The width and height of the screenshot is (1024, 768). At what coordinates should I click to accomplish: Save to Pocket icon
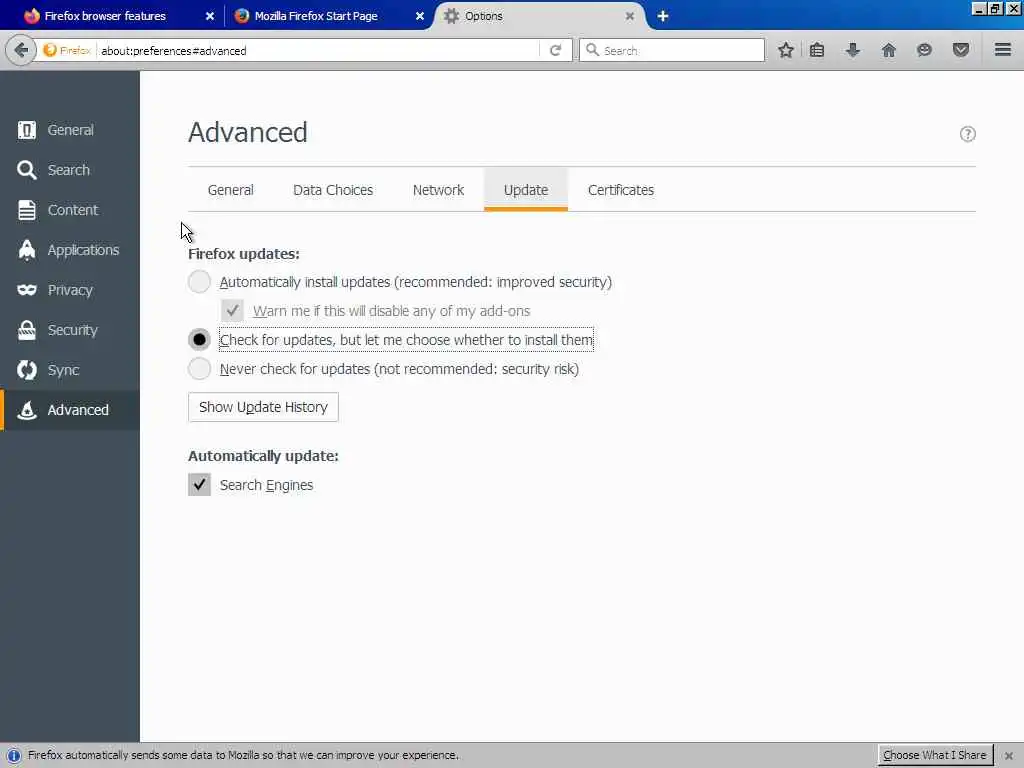point(961,50)
